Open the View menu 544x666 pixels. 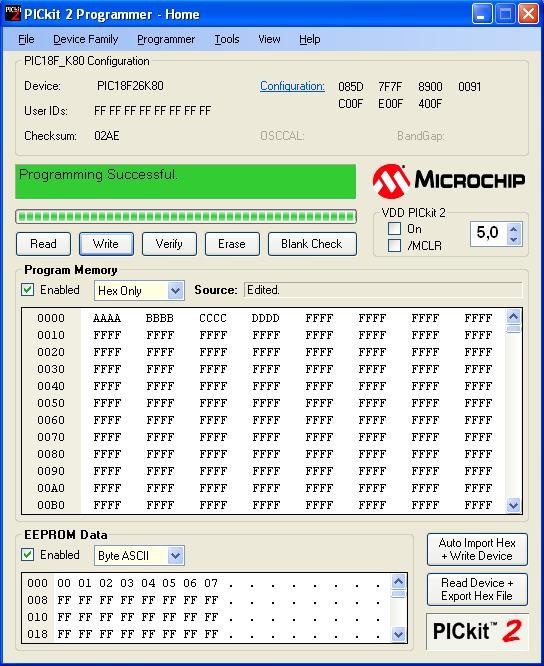[269, 40]
